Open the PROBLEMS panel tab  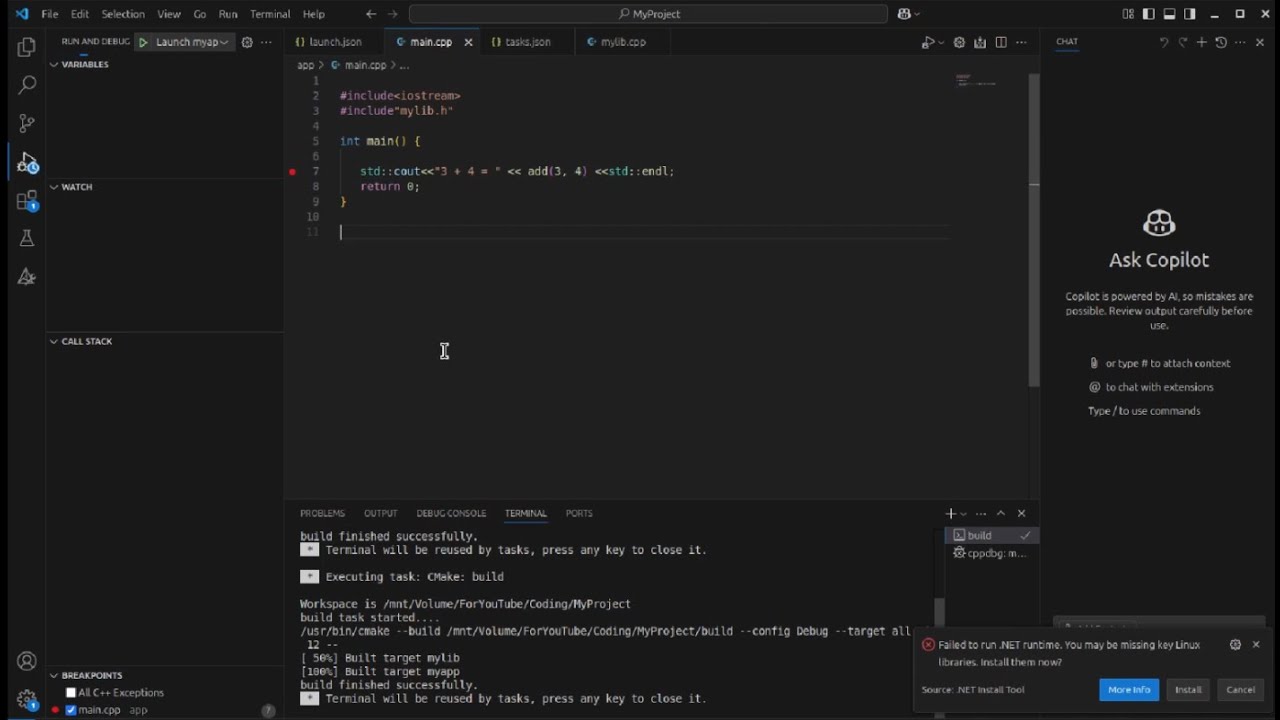point(322,513)
